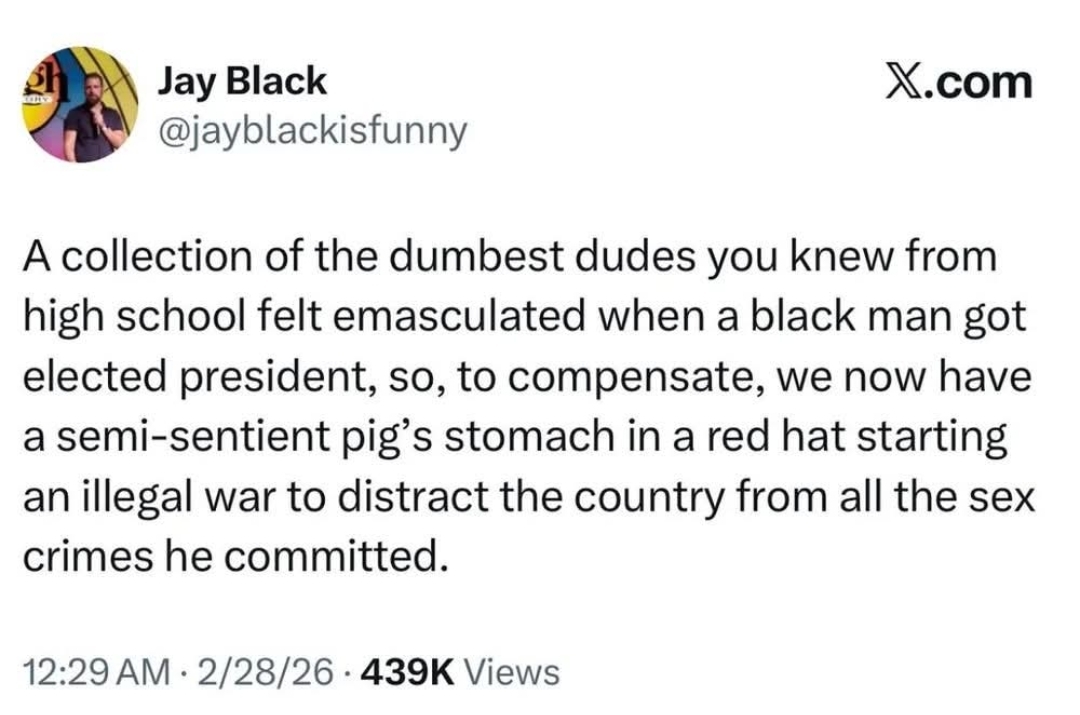The width and height of the screenshot is (1080, 715).
Task: Click the Jay Black display name
Action: [x=241, y=81]
